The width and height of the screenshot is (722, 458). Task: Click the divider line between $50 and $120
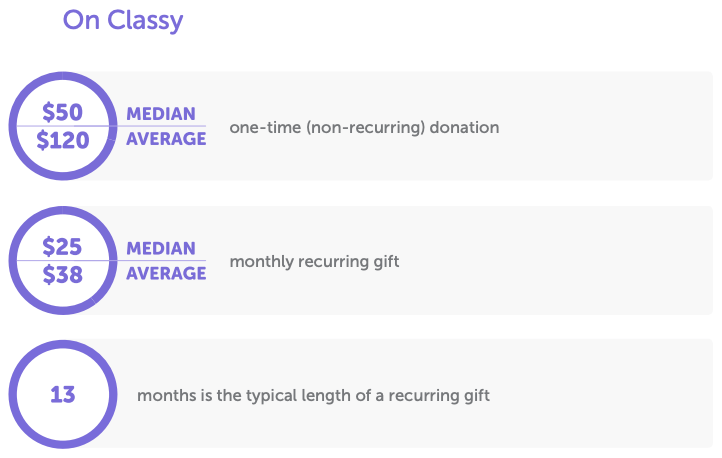click(62, 126)
